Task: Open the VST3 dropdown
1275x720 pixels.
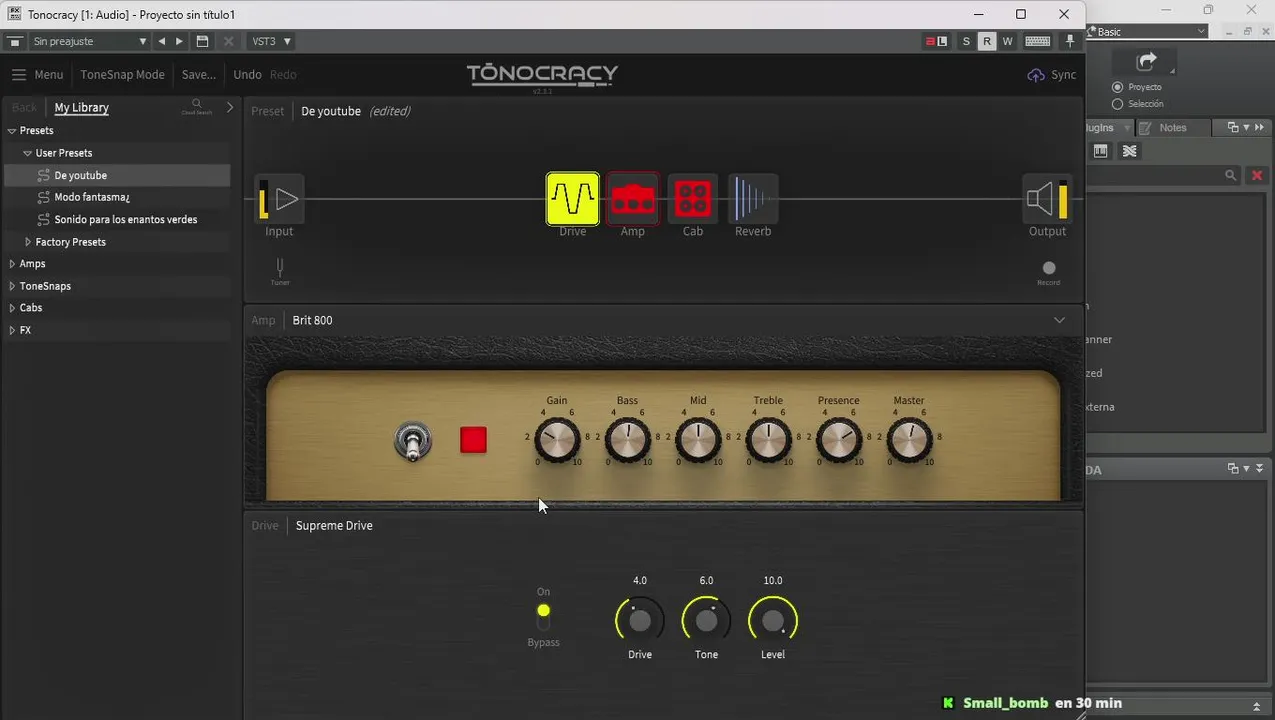Action: pyautogui.click(x=270, y=41)
